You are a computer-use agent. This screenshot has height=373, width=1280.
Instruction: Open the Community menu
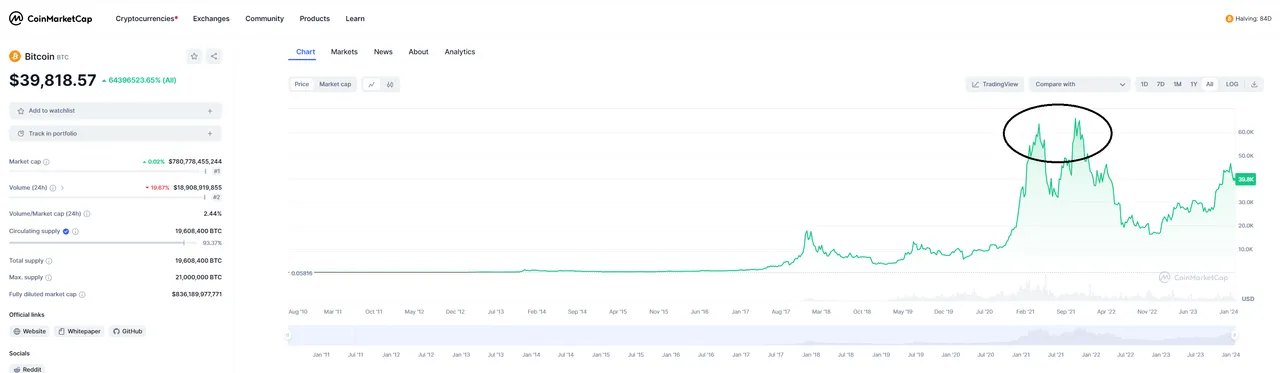point(264,18)
